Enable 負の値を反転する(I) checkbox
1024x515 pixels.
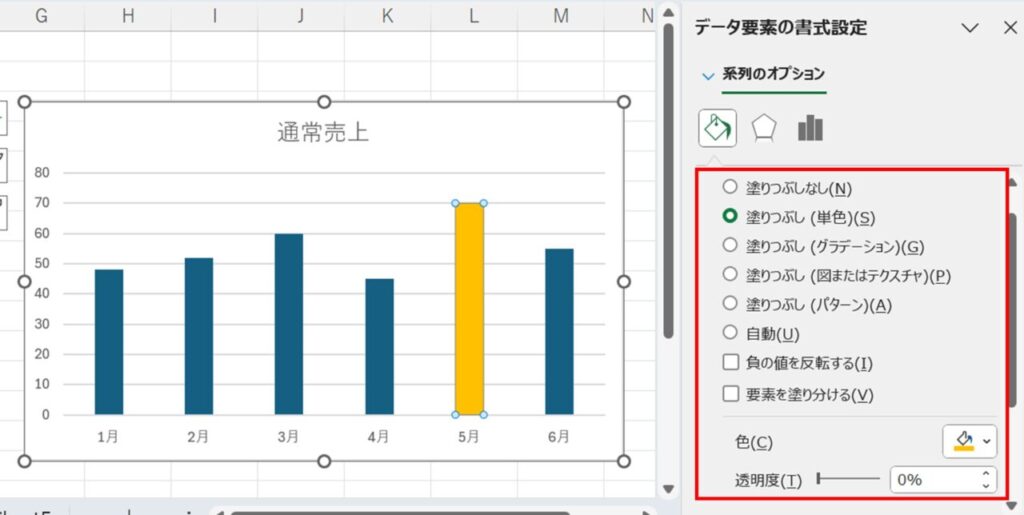730,362
